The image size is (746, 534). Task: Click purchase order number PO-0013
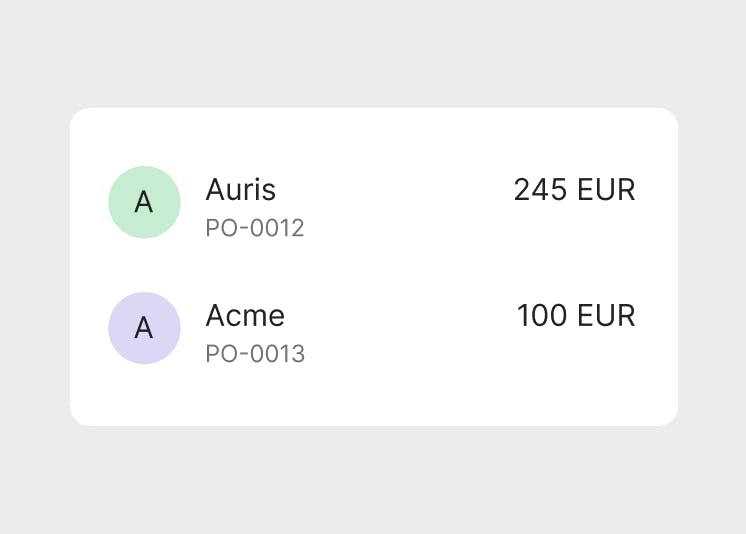tap(255, 354)
